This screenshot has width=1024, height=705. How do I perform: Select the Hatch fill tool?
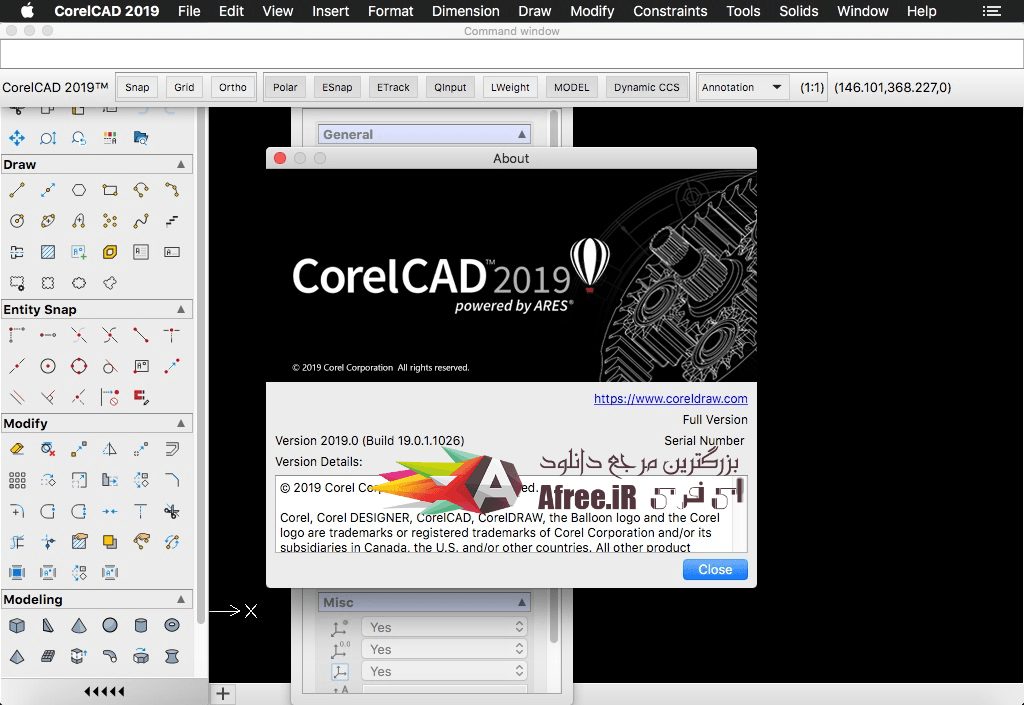tap(48, 252)
